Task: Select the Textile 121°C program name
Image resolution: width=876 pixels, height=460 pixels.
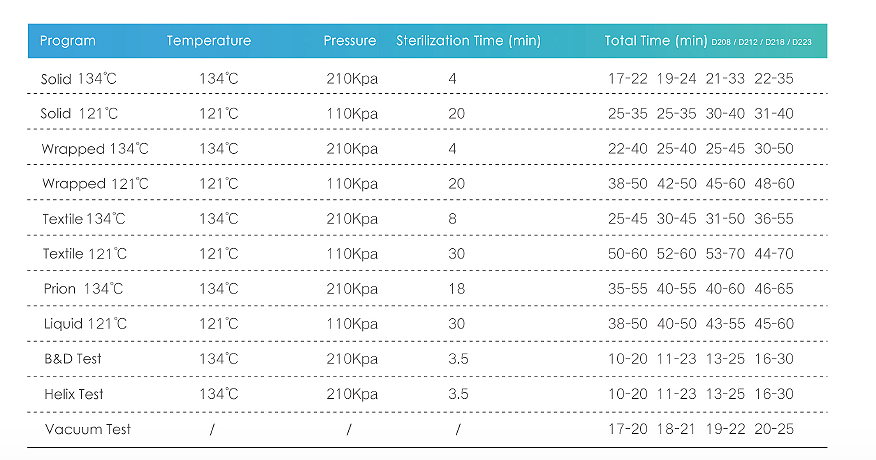Action: [x=85, y=254]
